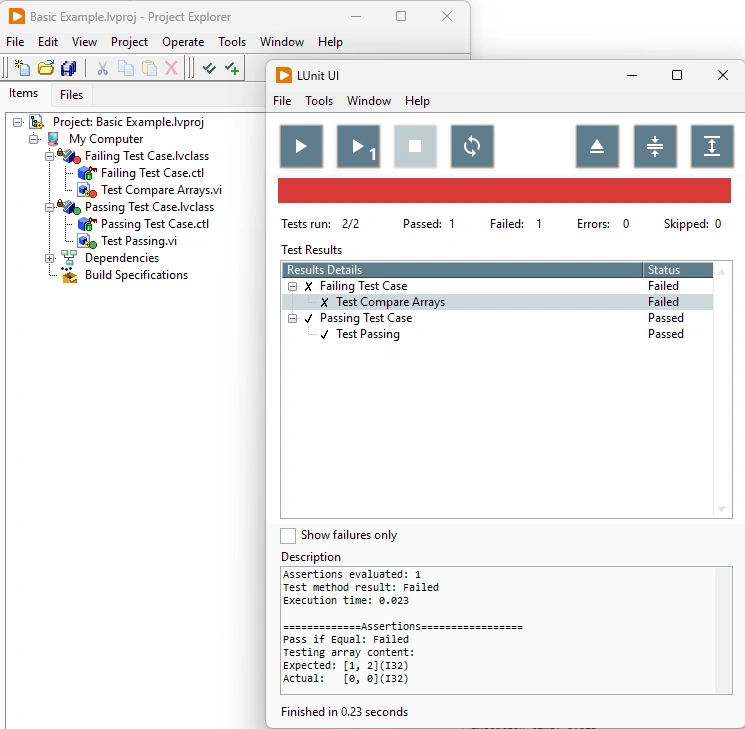Switch to the Items tab

(23, 93)
